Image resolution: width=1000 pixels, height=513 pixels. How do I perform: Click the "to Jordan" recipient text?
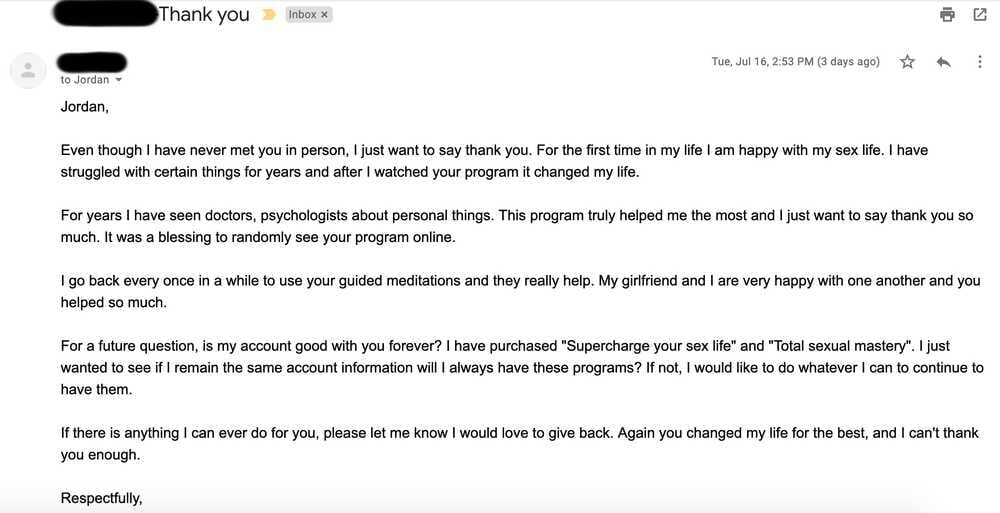[85, 80]
